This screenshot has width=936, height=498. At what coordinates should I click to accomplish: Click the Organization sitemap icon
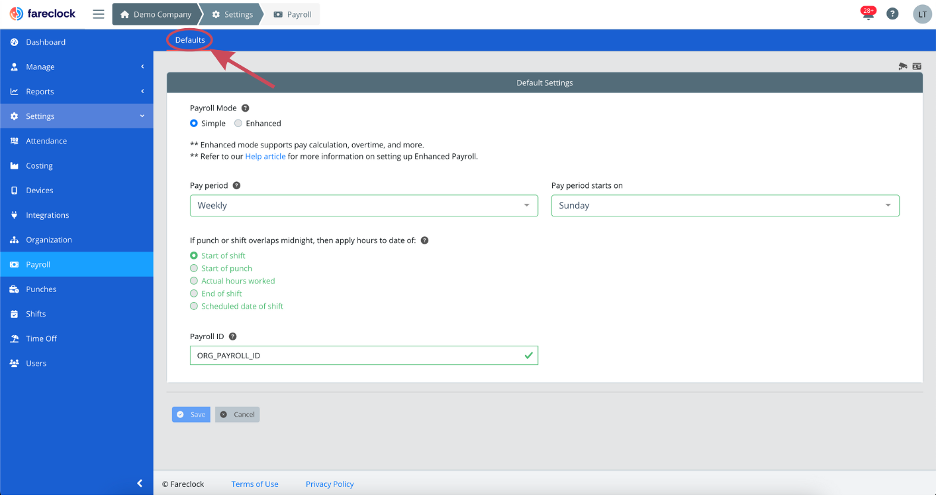click(14, 240)
